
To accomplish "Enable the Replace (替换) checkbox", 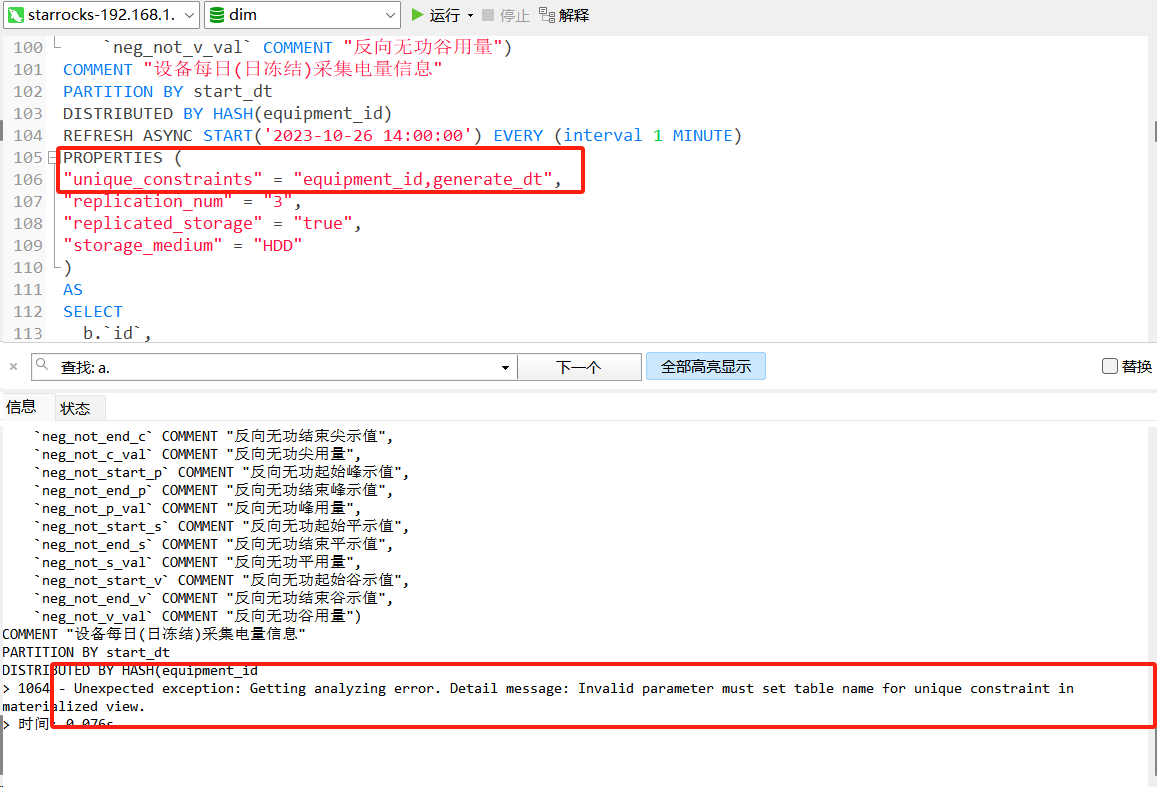I will tap(1109, 366).
